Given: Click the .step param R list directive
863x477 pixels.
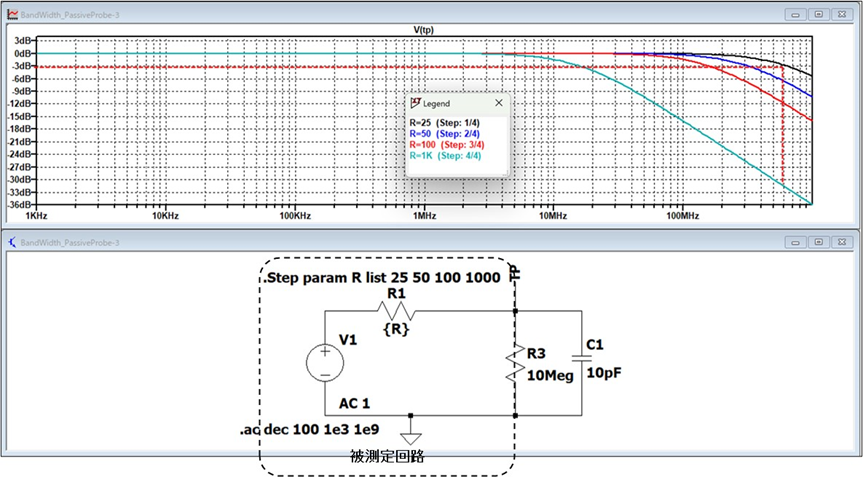Looking at the screenshot, I should coord(383,277).
